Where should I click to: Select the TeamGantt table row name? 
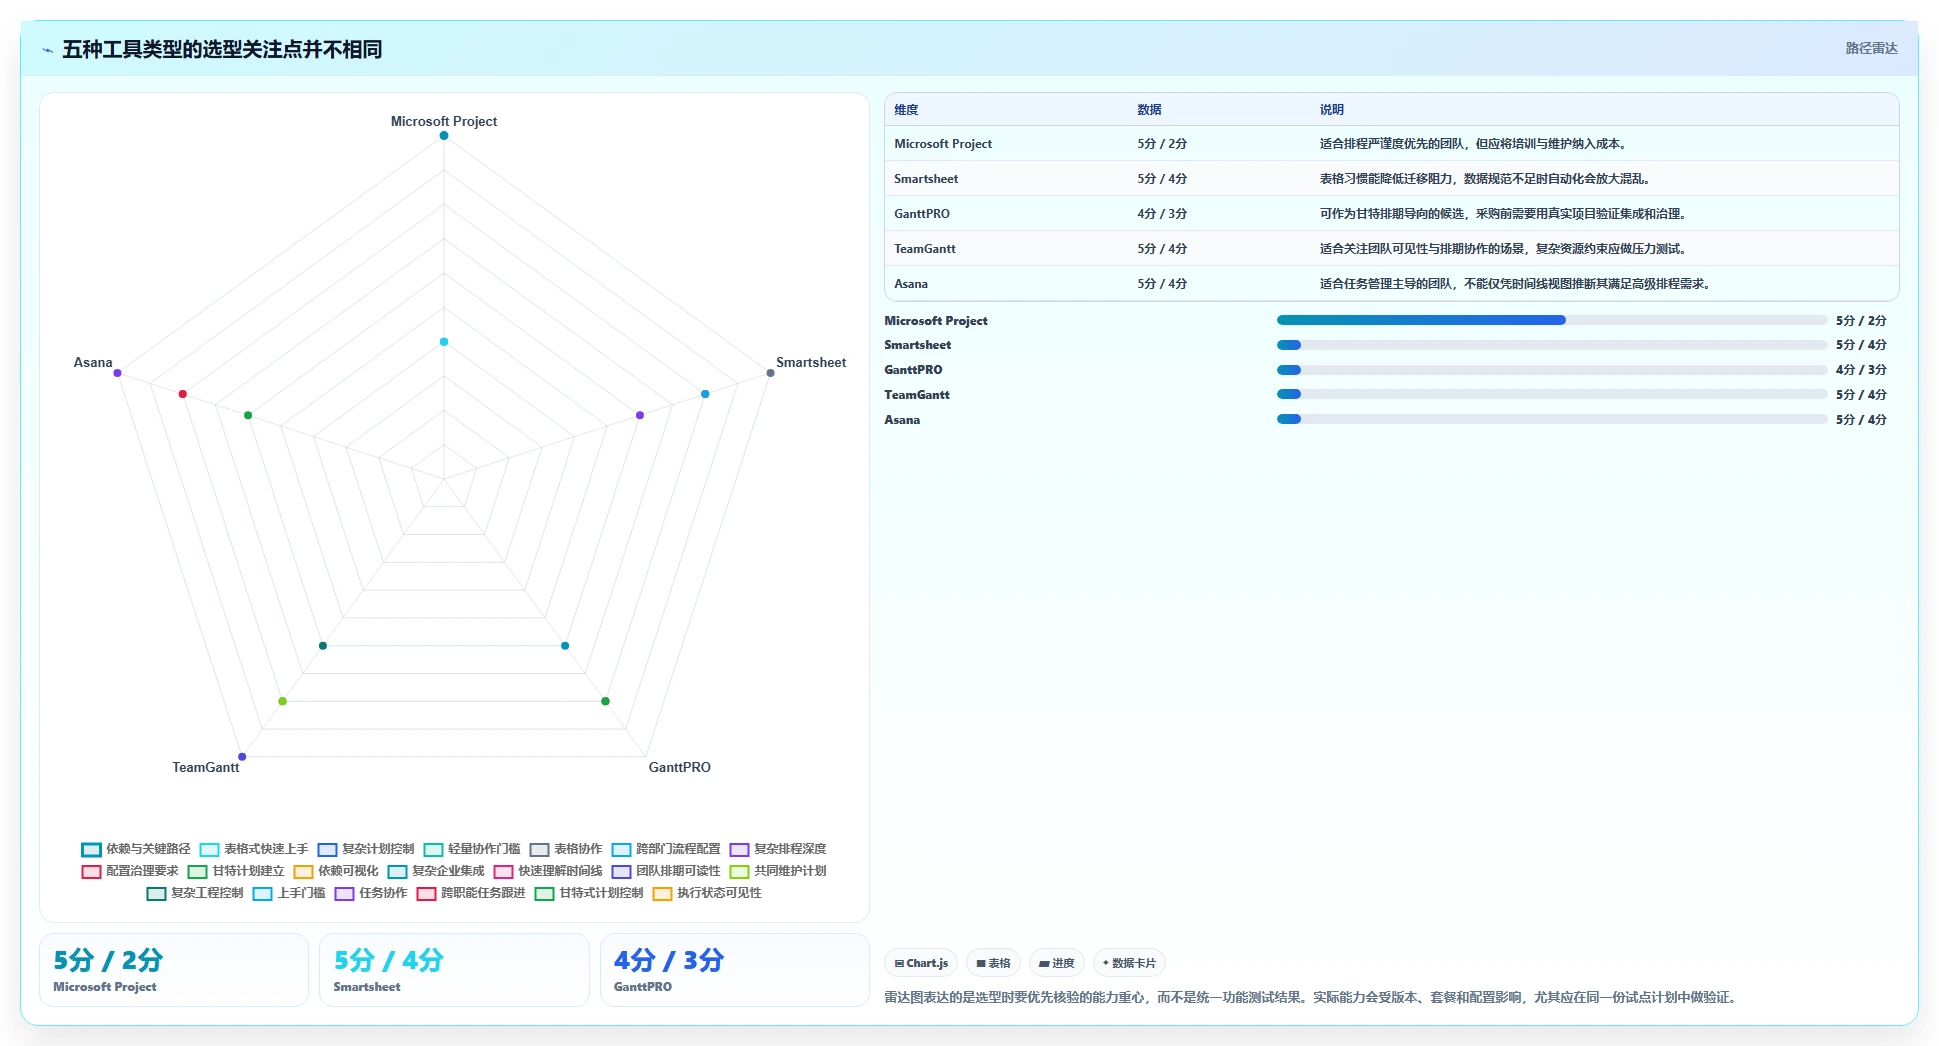[925, 249]
